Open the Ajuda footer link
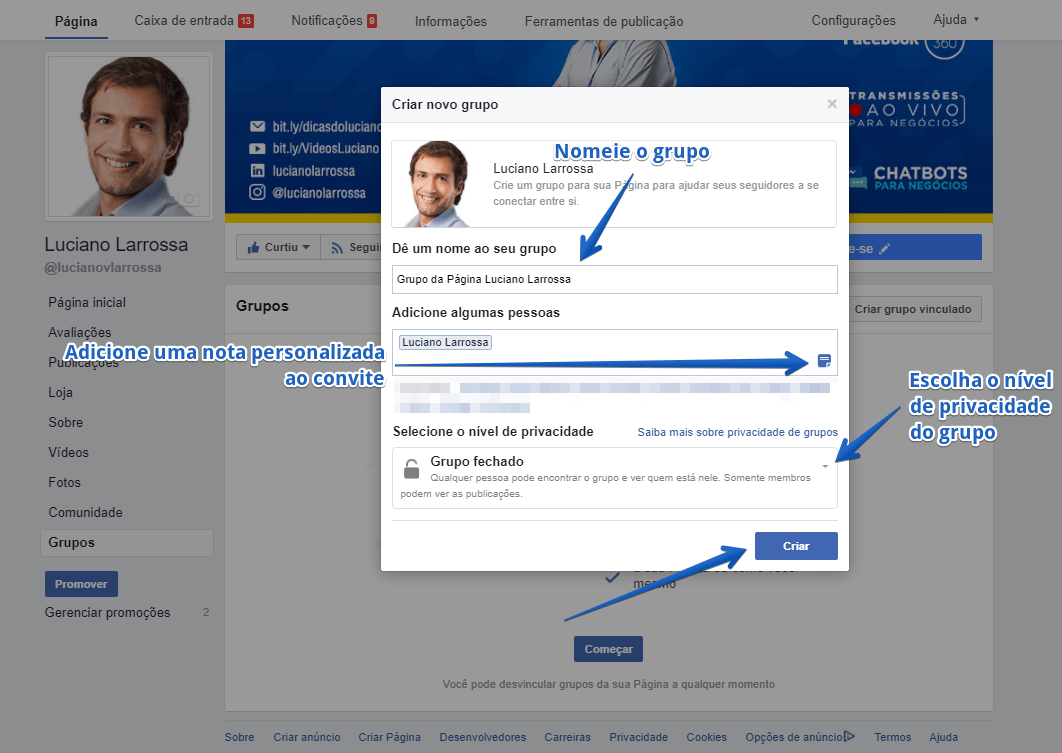 pos(943,737)
